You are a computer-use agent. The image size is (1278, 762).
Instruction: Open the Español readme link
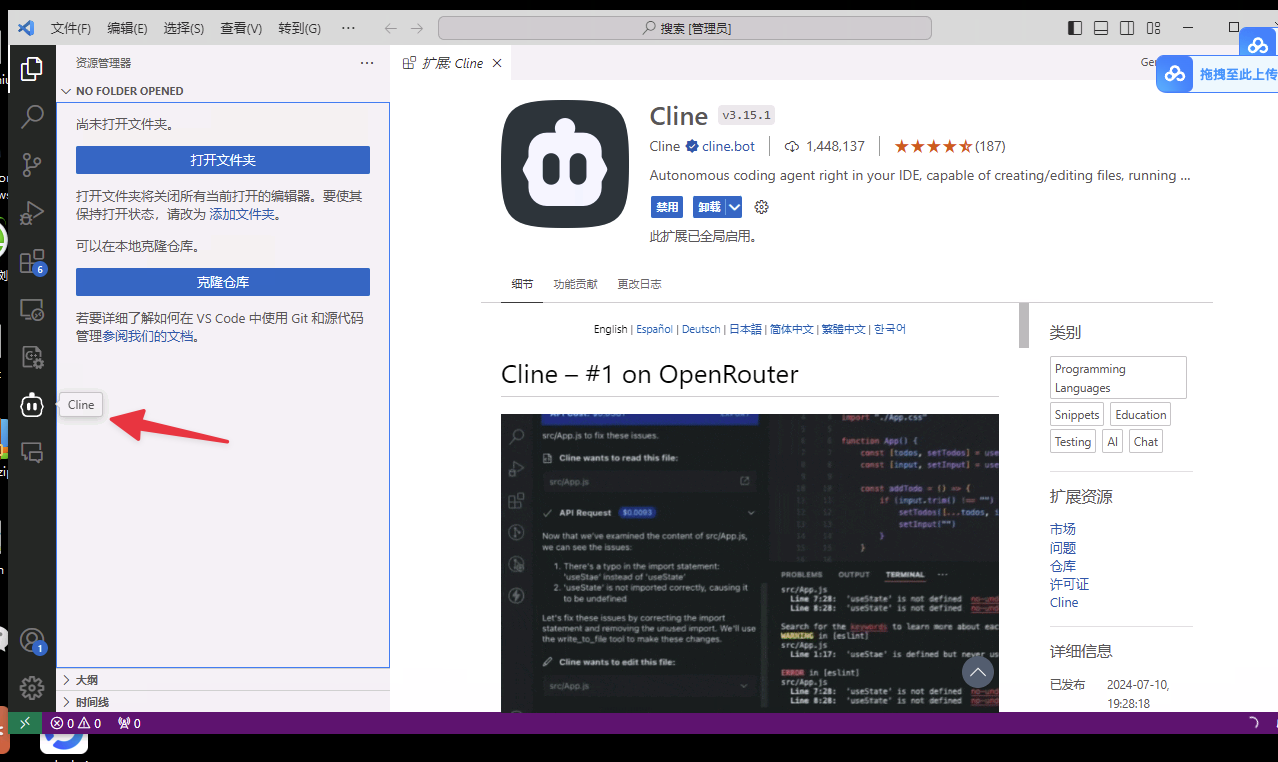[655, 329]
